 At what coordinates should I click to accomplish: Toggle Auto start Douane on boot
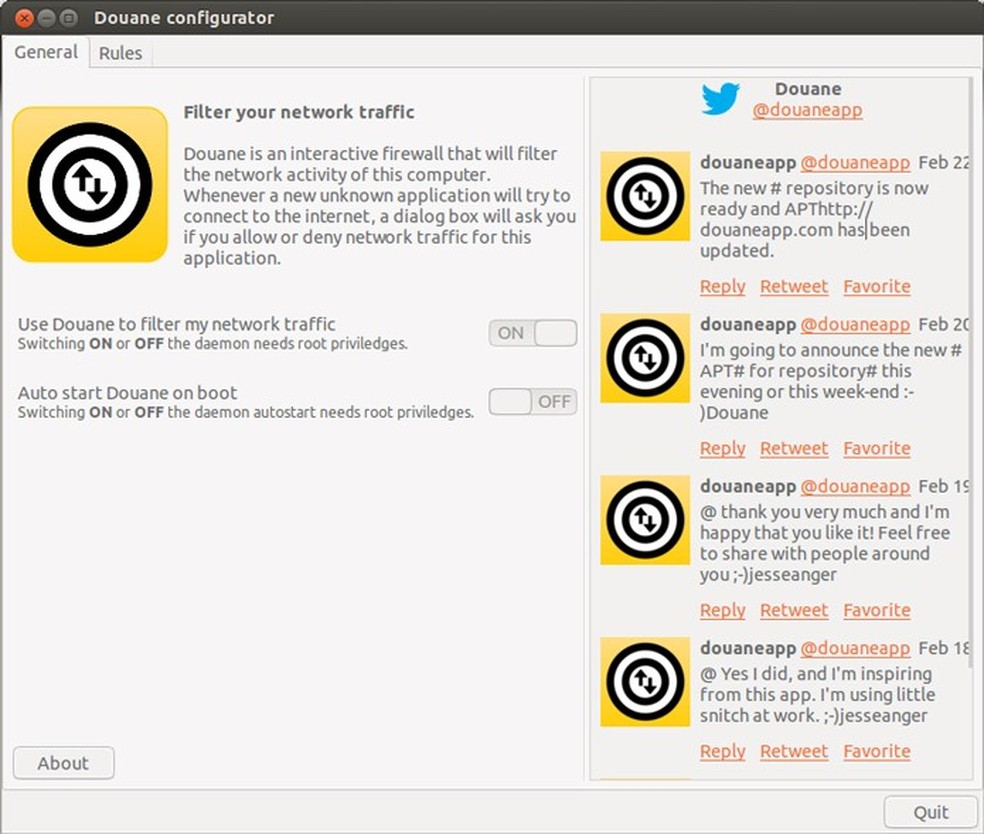pyautogui.click(x=533, y=402)
